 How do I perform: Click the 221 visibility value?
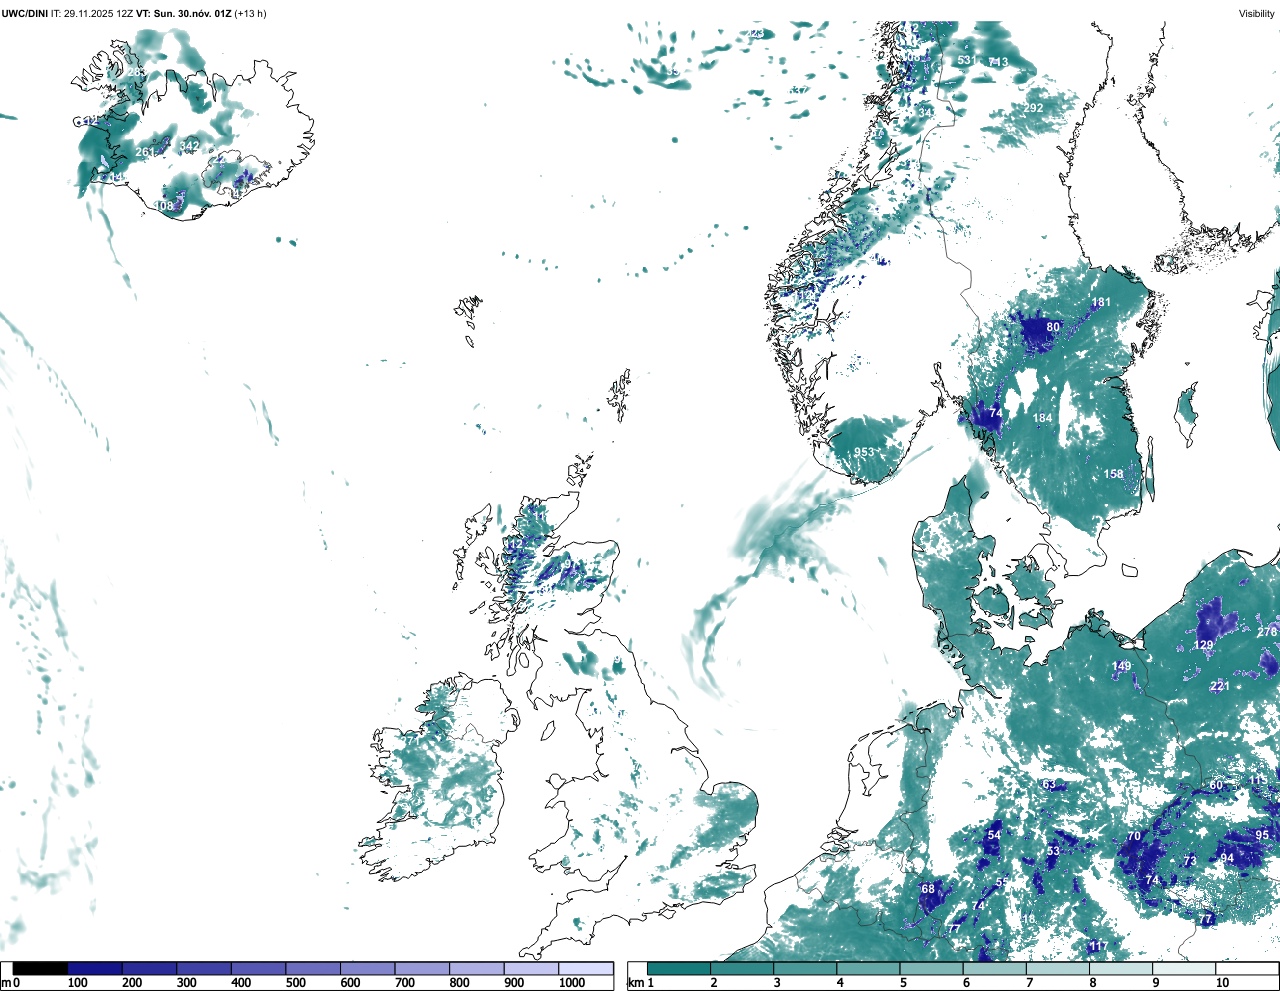(1220, 686)
